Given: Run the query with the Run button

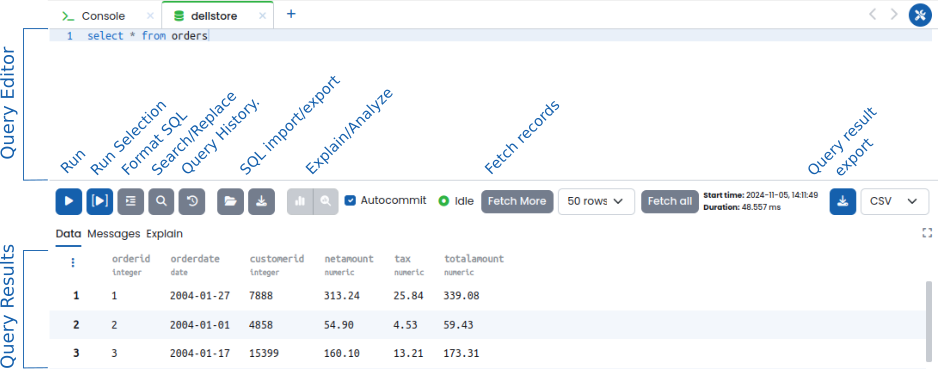Looking at the screenshot, I should (x=68, y=202).
